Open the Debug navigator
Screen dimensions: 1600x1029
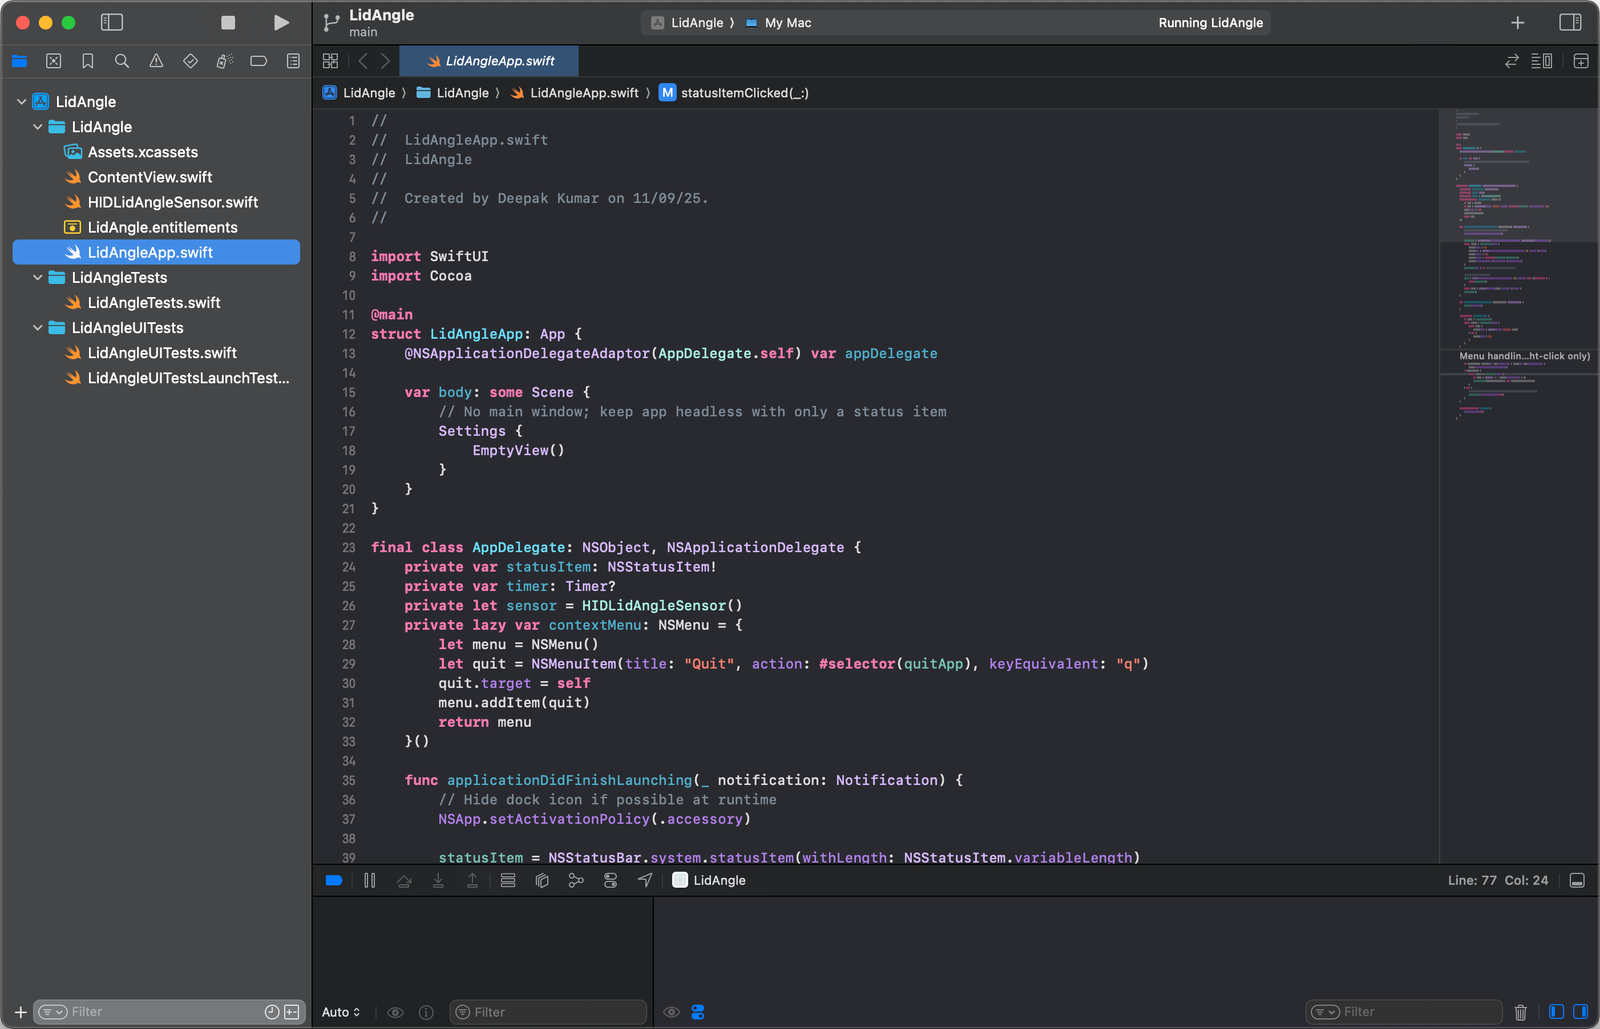coord(224,60)
